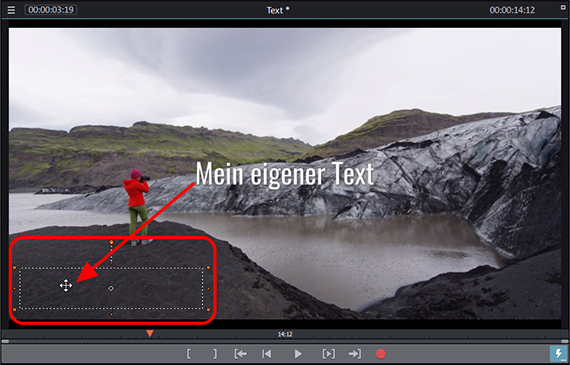
Task: Select the "Mein eigener Text" title in the preview
Action: point(285,175)
